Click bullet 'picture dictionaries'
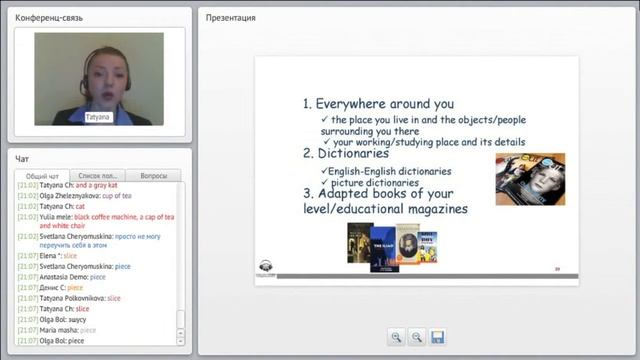 click(x=370, y=182)
